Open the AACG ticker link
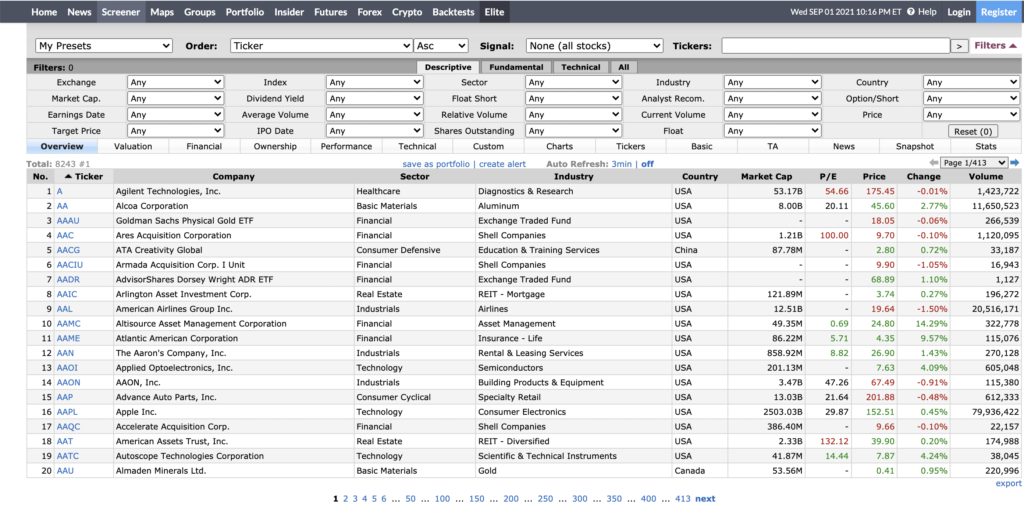 click(67, 250)
